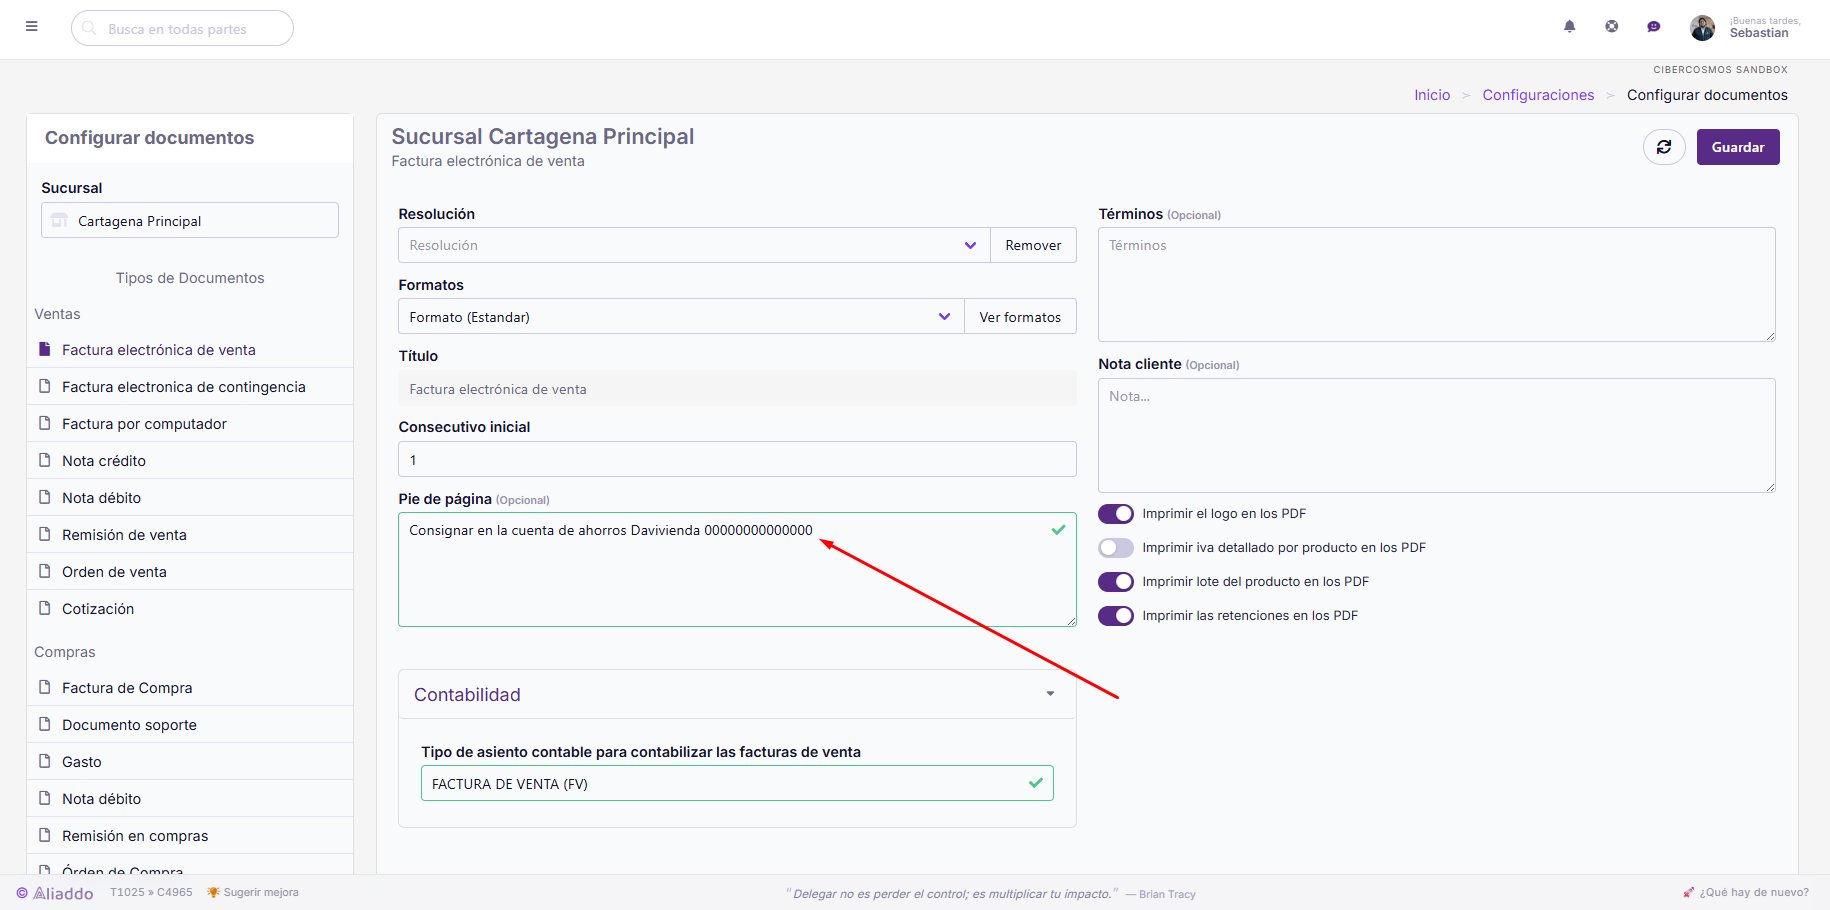The image size is (1830, 910).
Task: Focus the Consecutivo inicial field
Action: coord(737,460)
